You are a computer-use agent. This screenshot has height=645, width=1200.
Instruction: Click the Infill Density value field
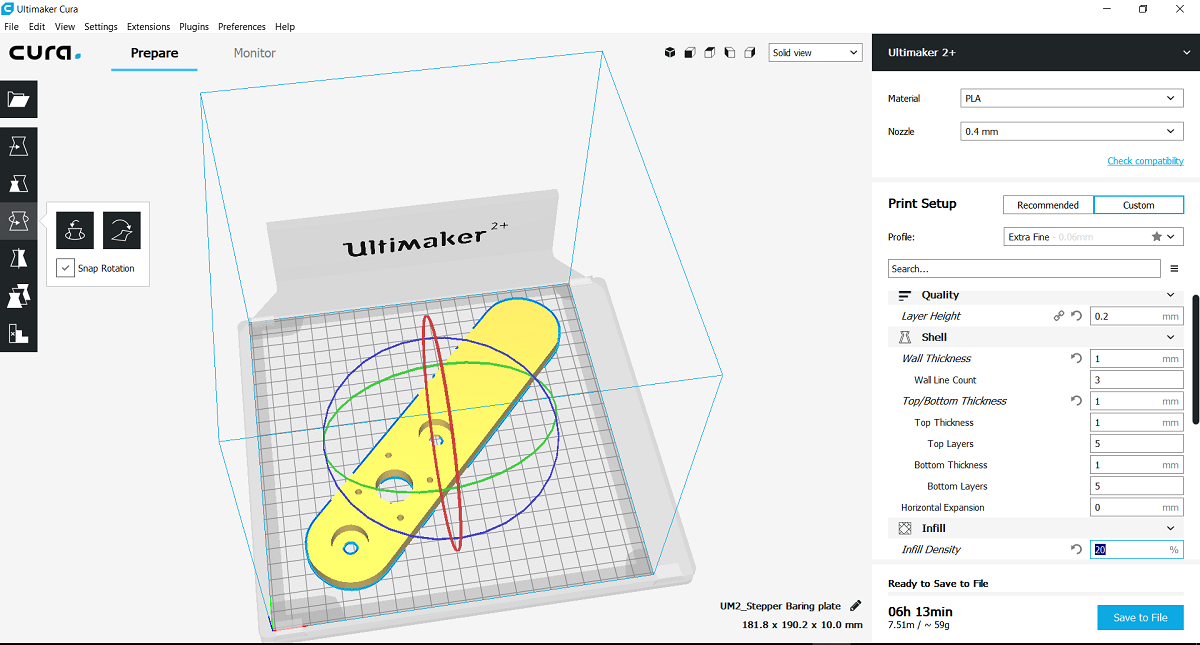1136,549
